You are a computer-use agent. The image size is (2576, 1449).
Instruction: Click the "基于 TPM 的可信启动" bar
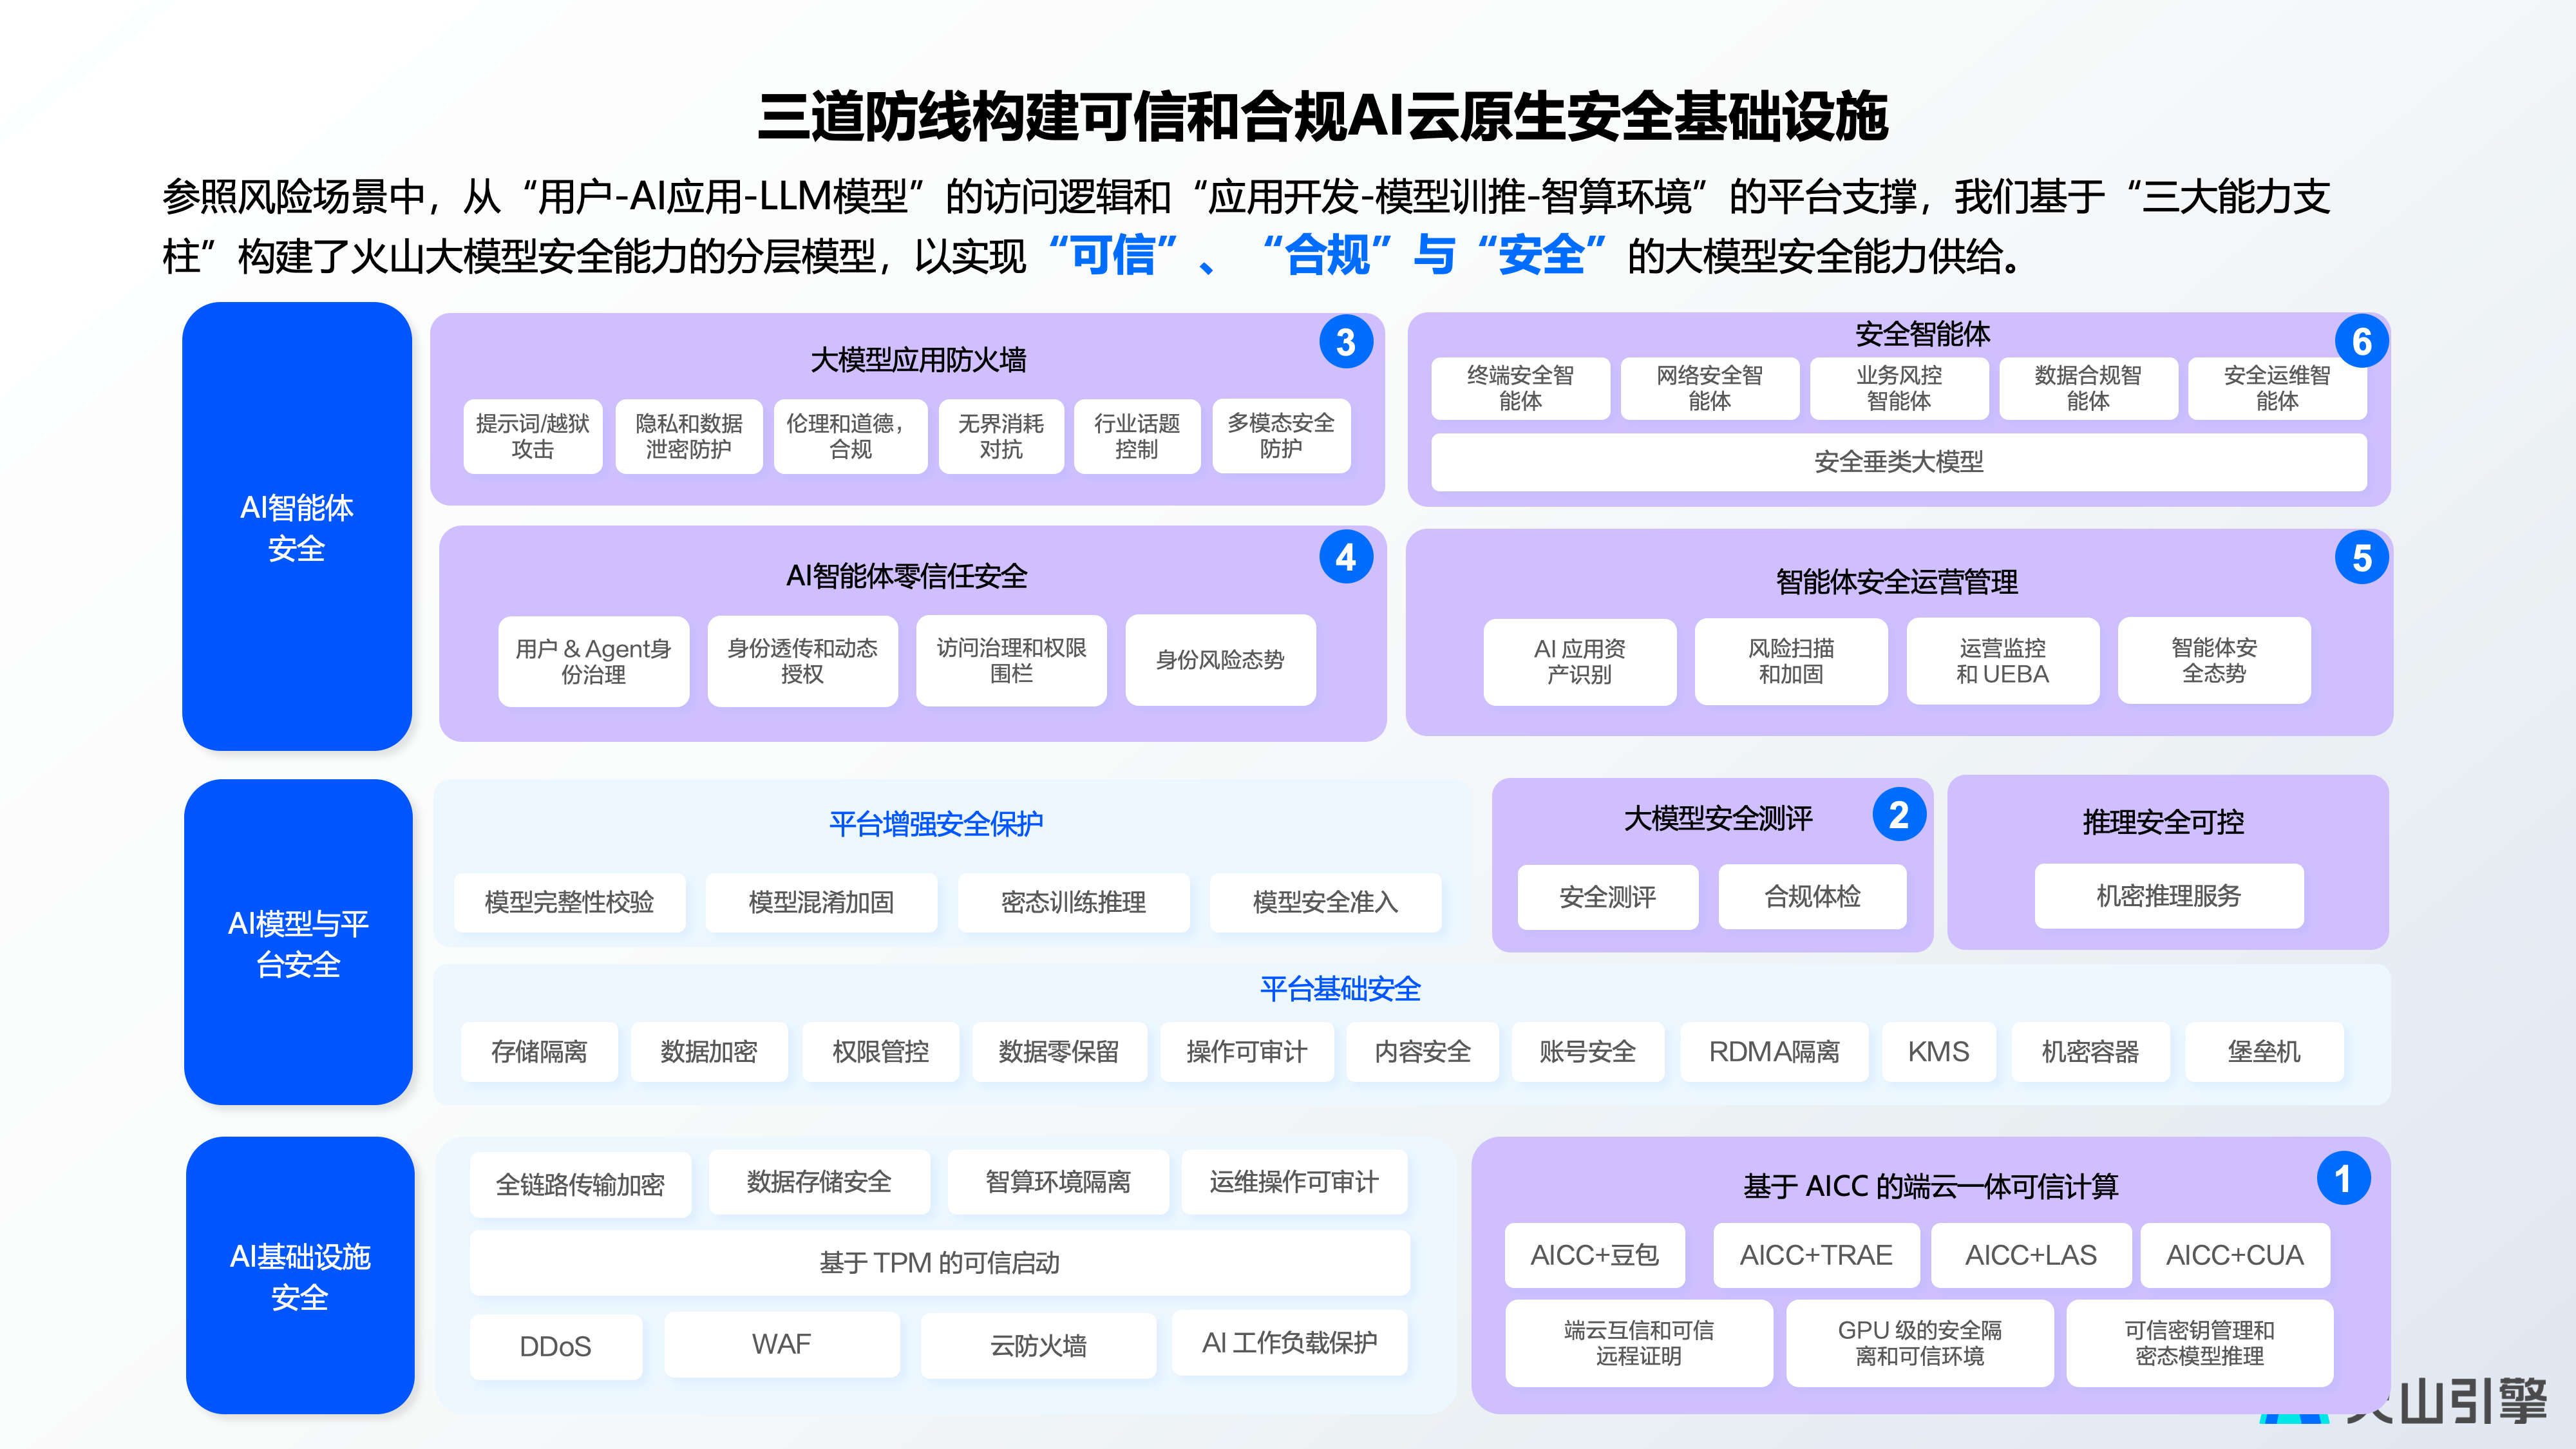click(x=940, y=1263)
